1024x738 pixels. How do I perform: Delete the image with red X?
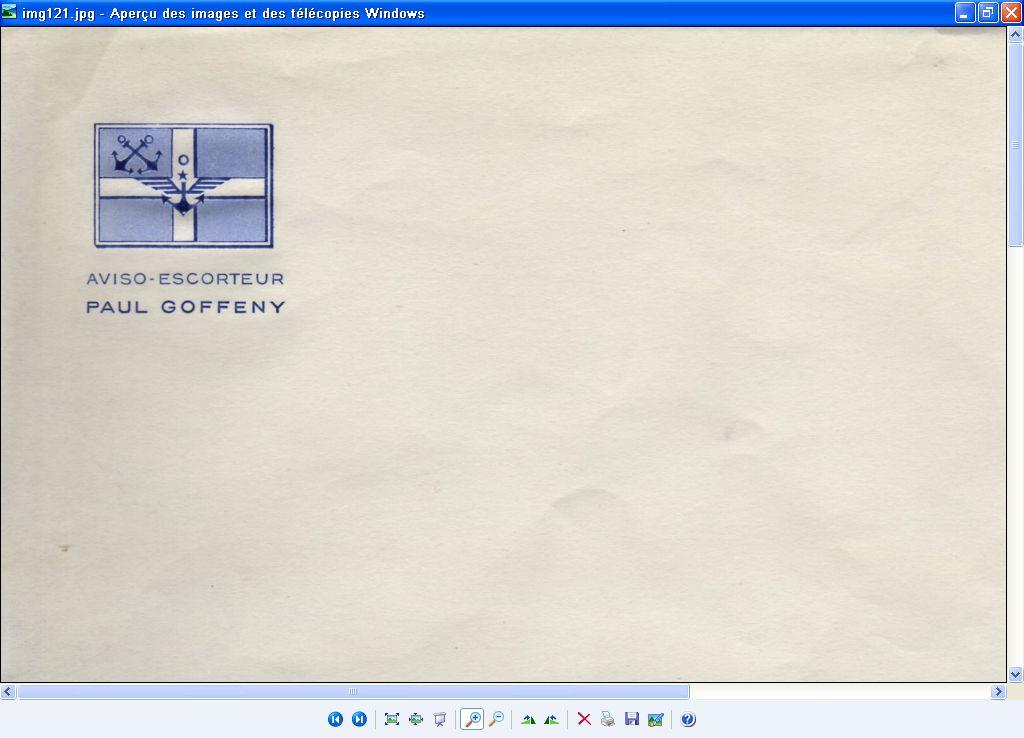pyautogui.click(x=584, y=719)
